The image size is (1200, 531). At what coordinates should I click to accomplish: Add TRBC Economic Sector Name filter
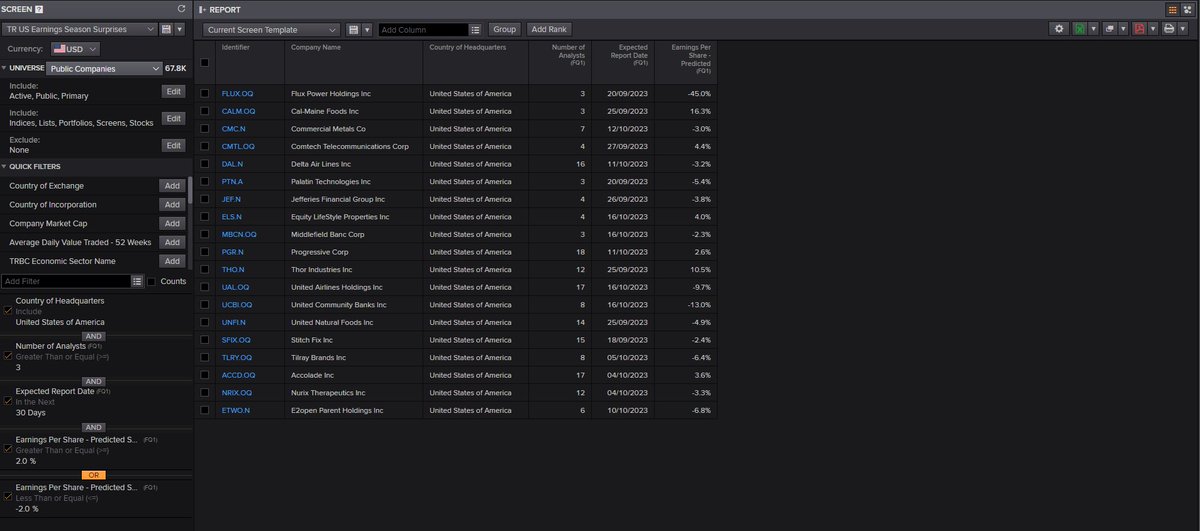point(172,261)
